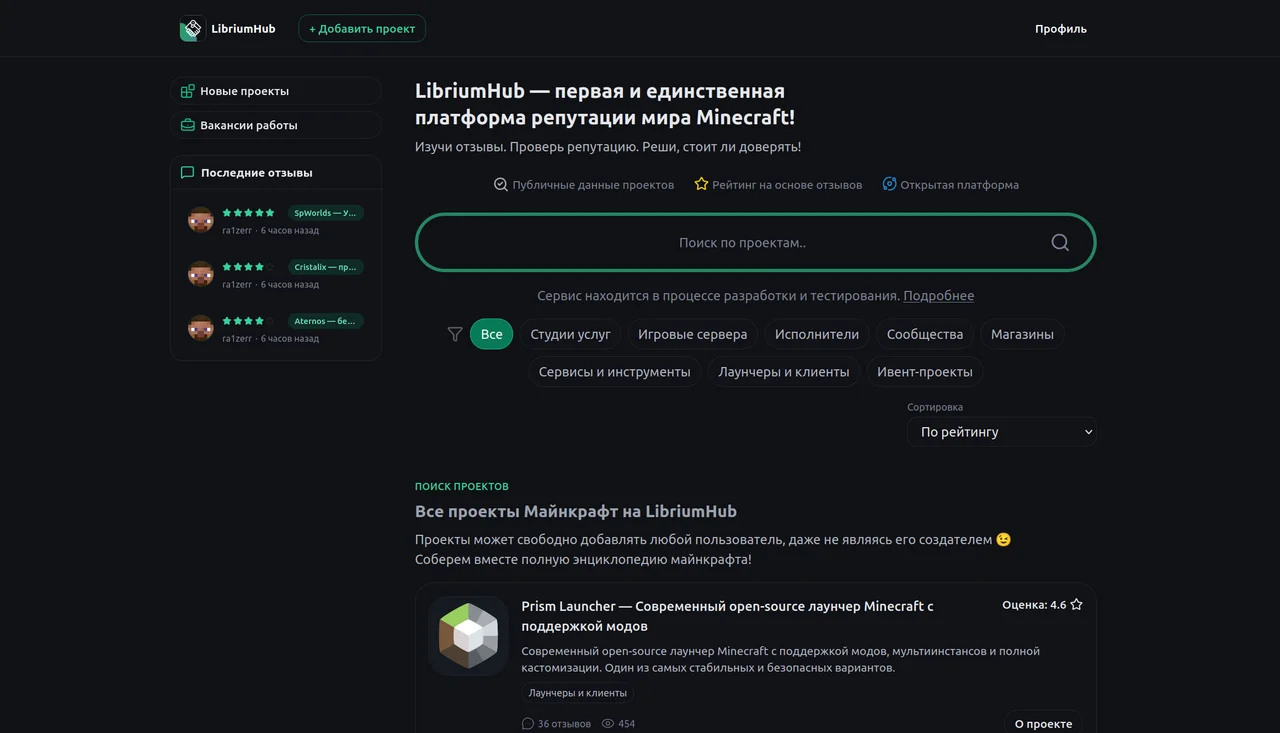
Task: Click the О проекте button
Action: (x=1043, y=723)
